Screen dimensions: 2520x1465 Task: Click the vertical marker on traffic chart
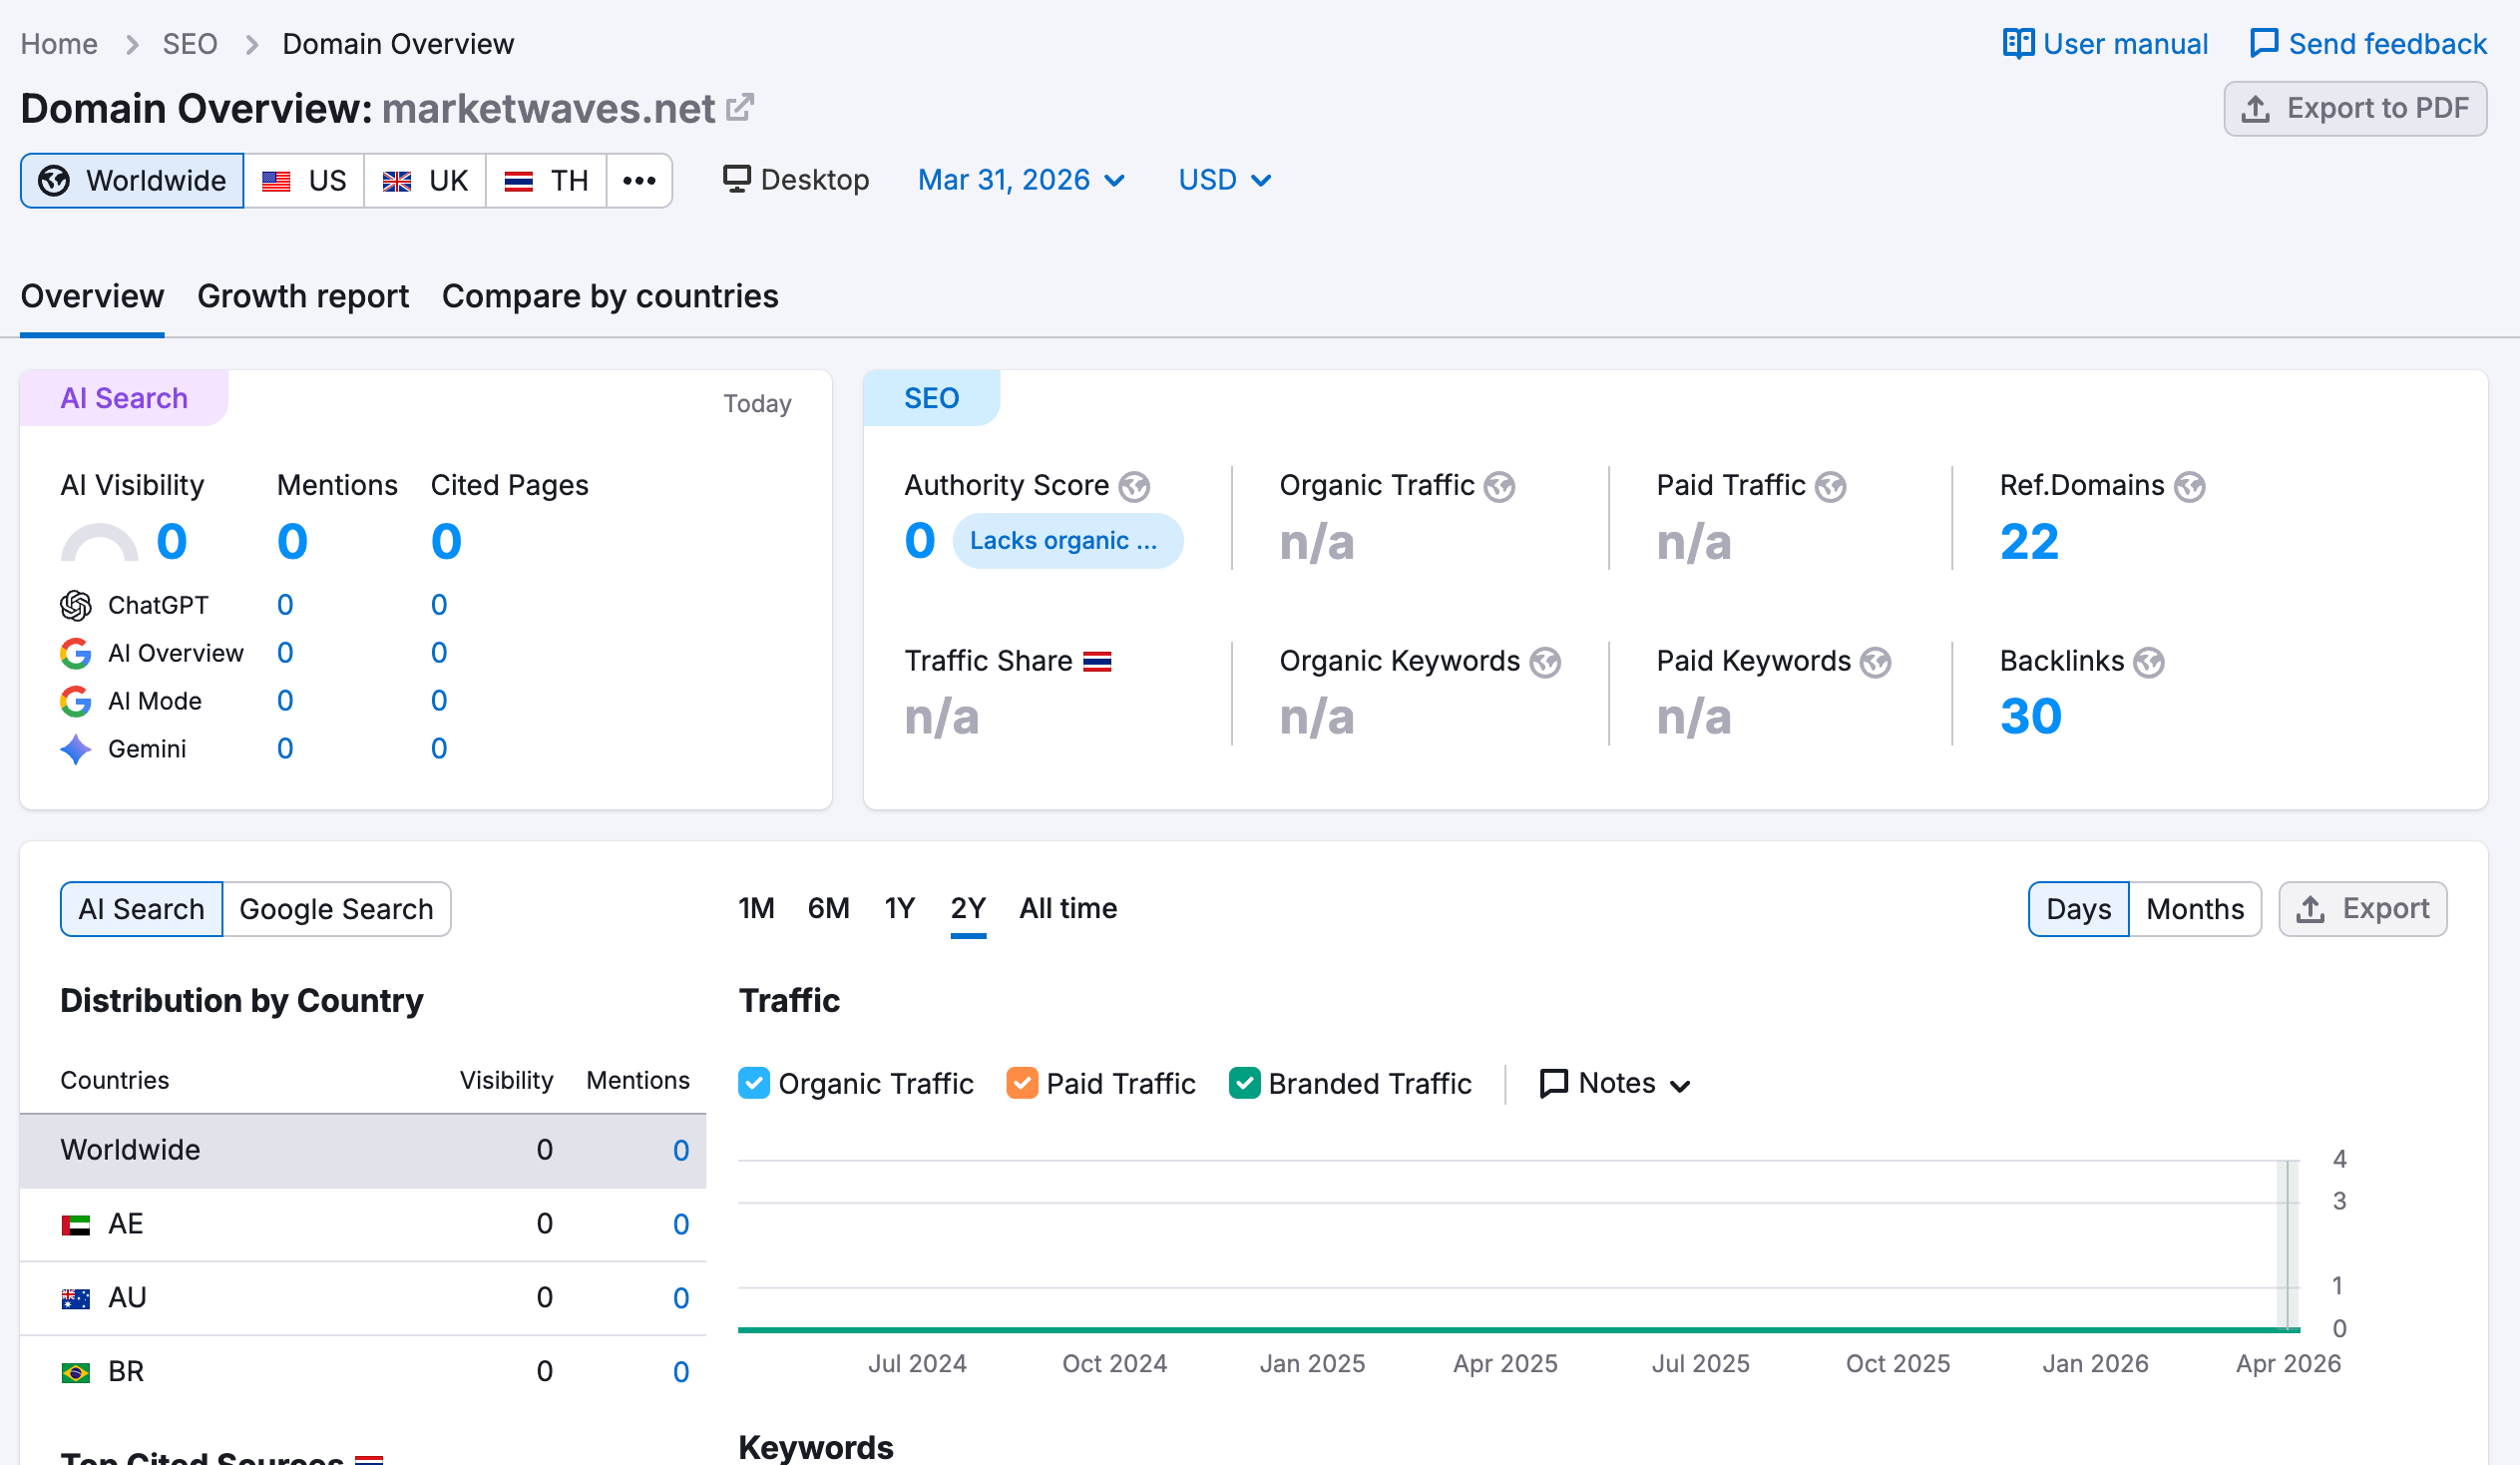(x=2287, y=1245)
